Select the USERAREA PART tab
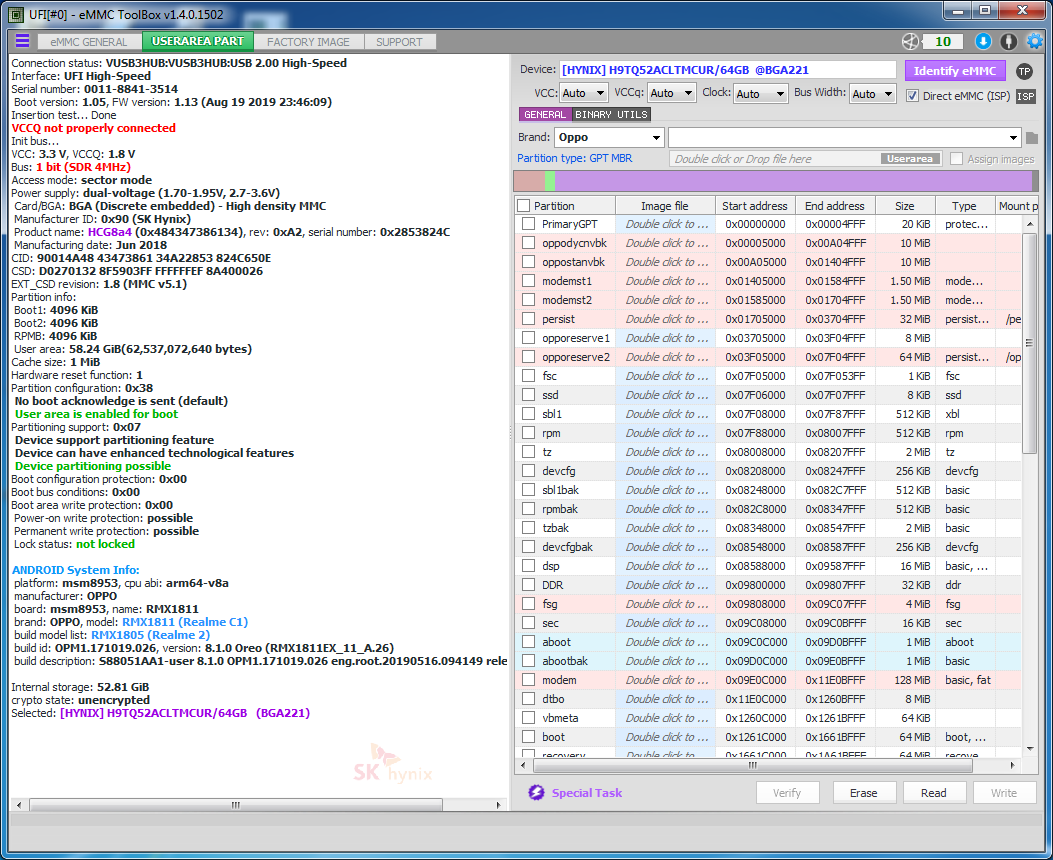Screen dimensions: 1053x860 [x=197, y=41]
